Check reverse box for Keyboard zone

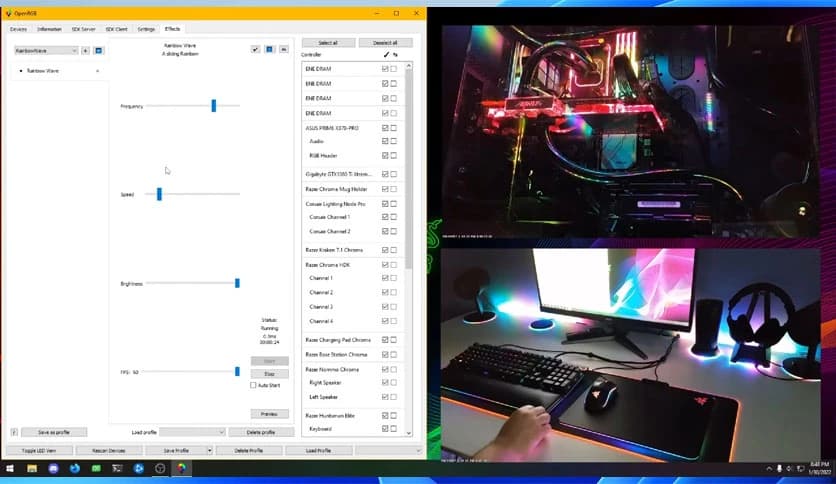[393, 429]
